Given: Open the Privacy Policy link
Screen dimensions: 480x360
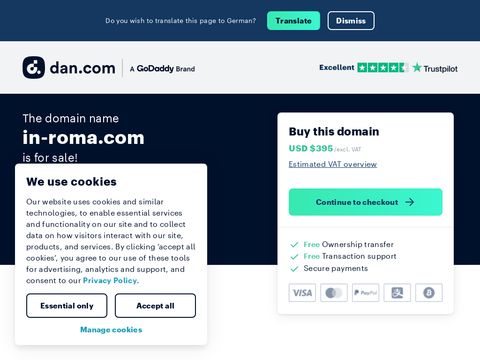Looking at the screenshot, I should (x=110, y=280).
